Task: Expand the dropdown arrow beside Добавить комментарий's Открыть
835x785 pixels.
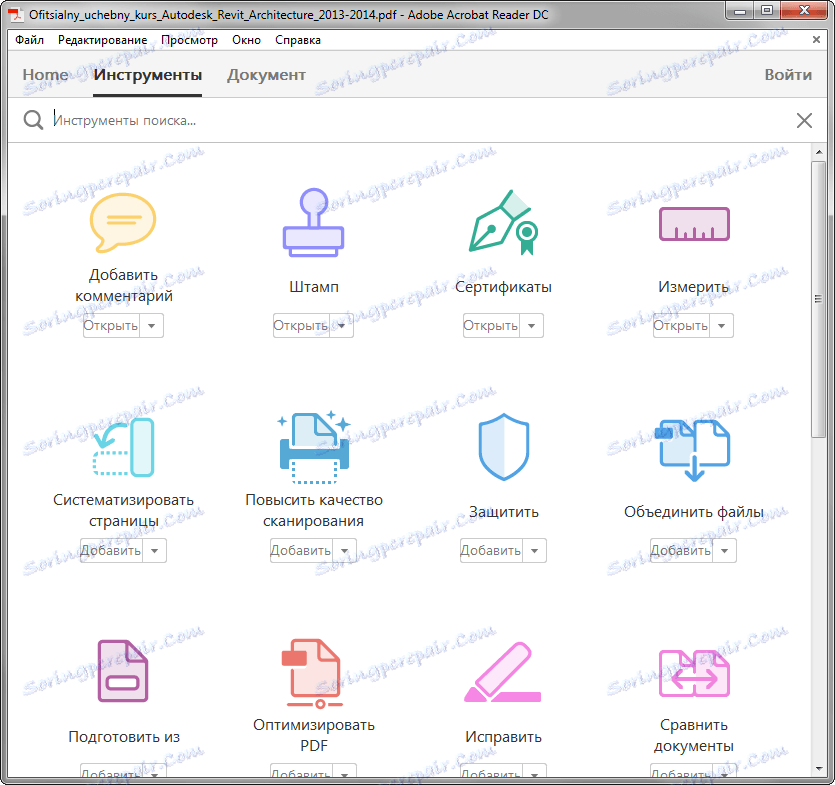Action: [x=151, y=325]
